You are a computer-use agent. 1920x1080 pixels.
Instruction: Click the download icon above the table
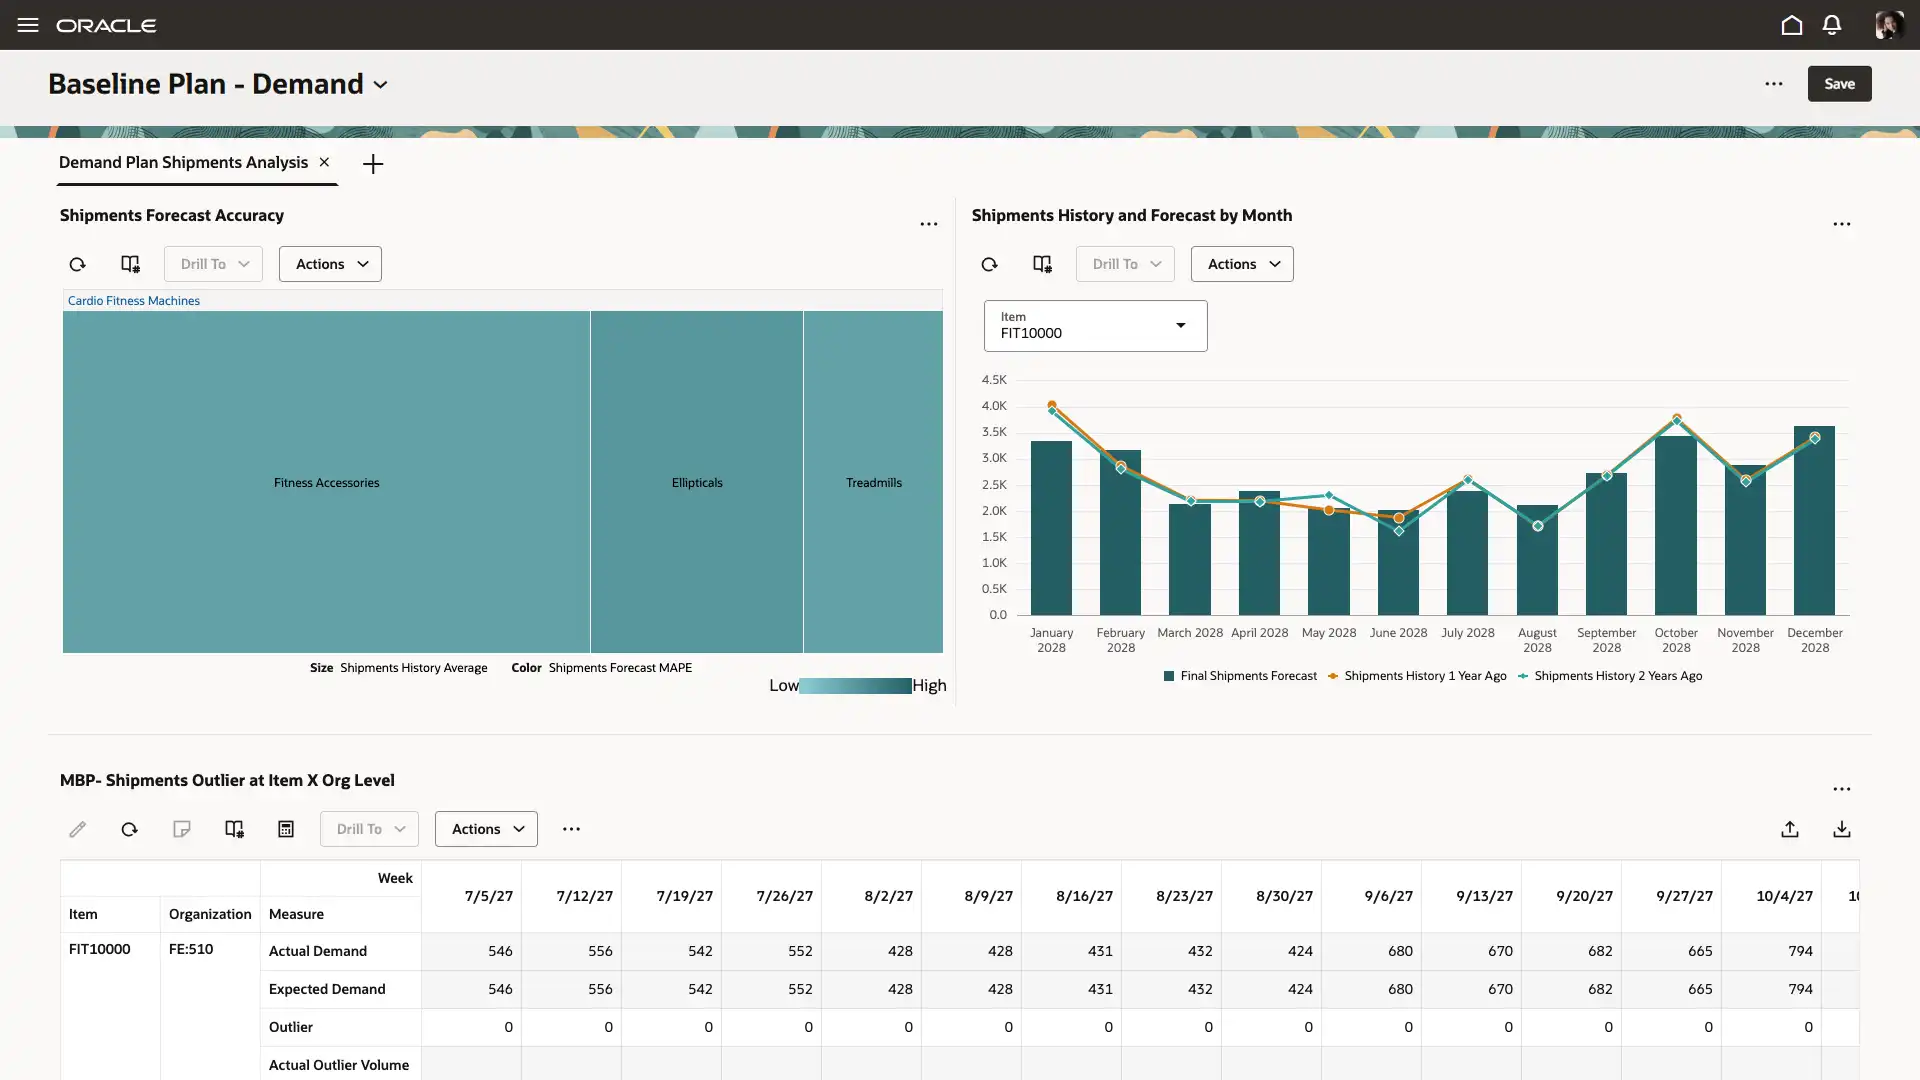1841,829
